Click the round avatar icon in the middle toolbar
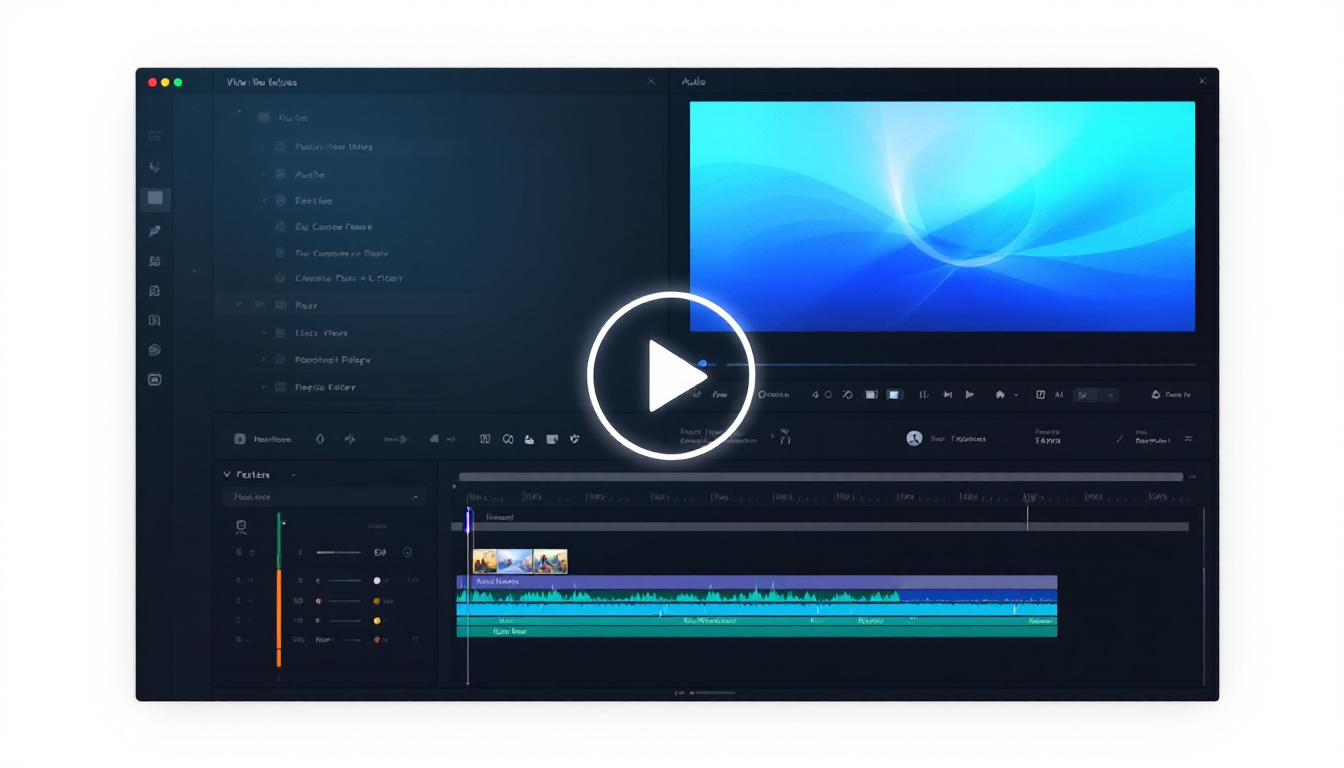Screen dimensions: 1344x768 (914, 438)
